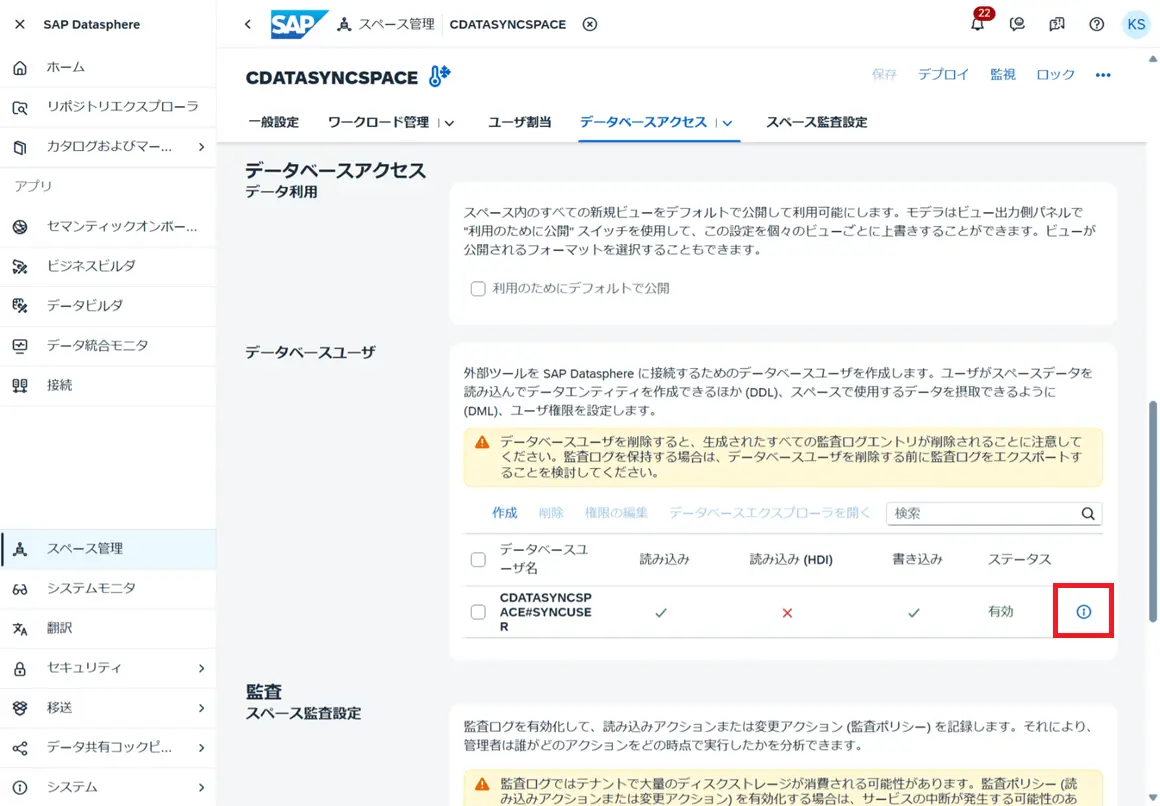
Task: Open データ共有コックピ... entry
Action: (x=108, y=748)
